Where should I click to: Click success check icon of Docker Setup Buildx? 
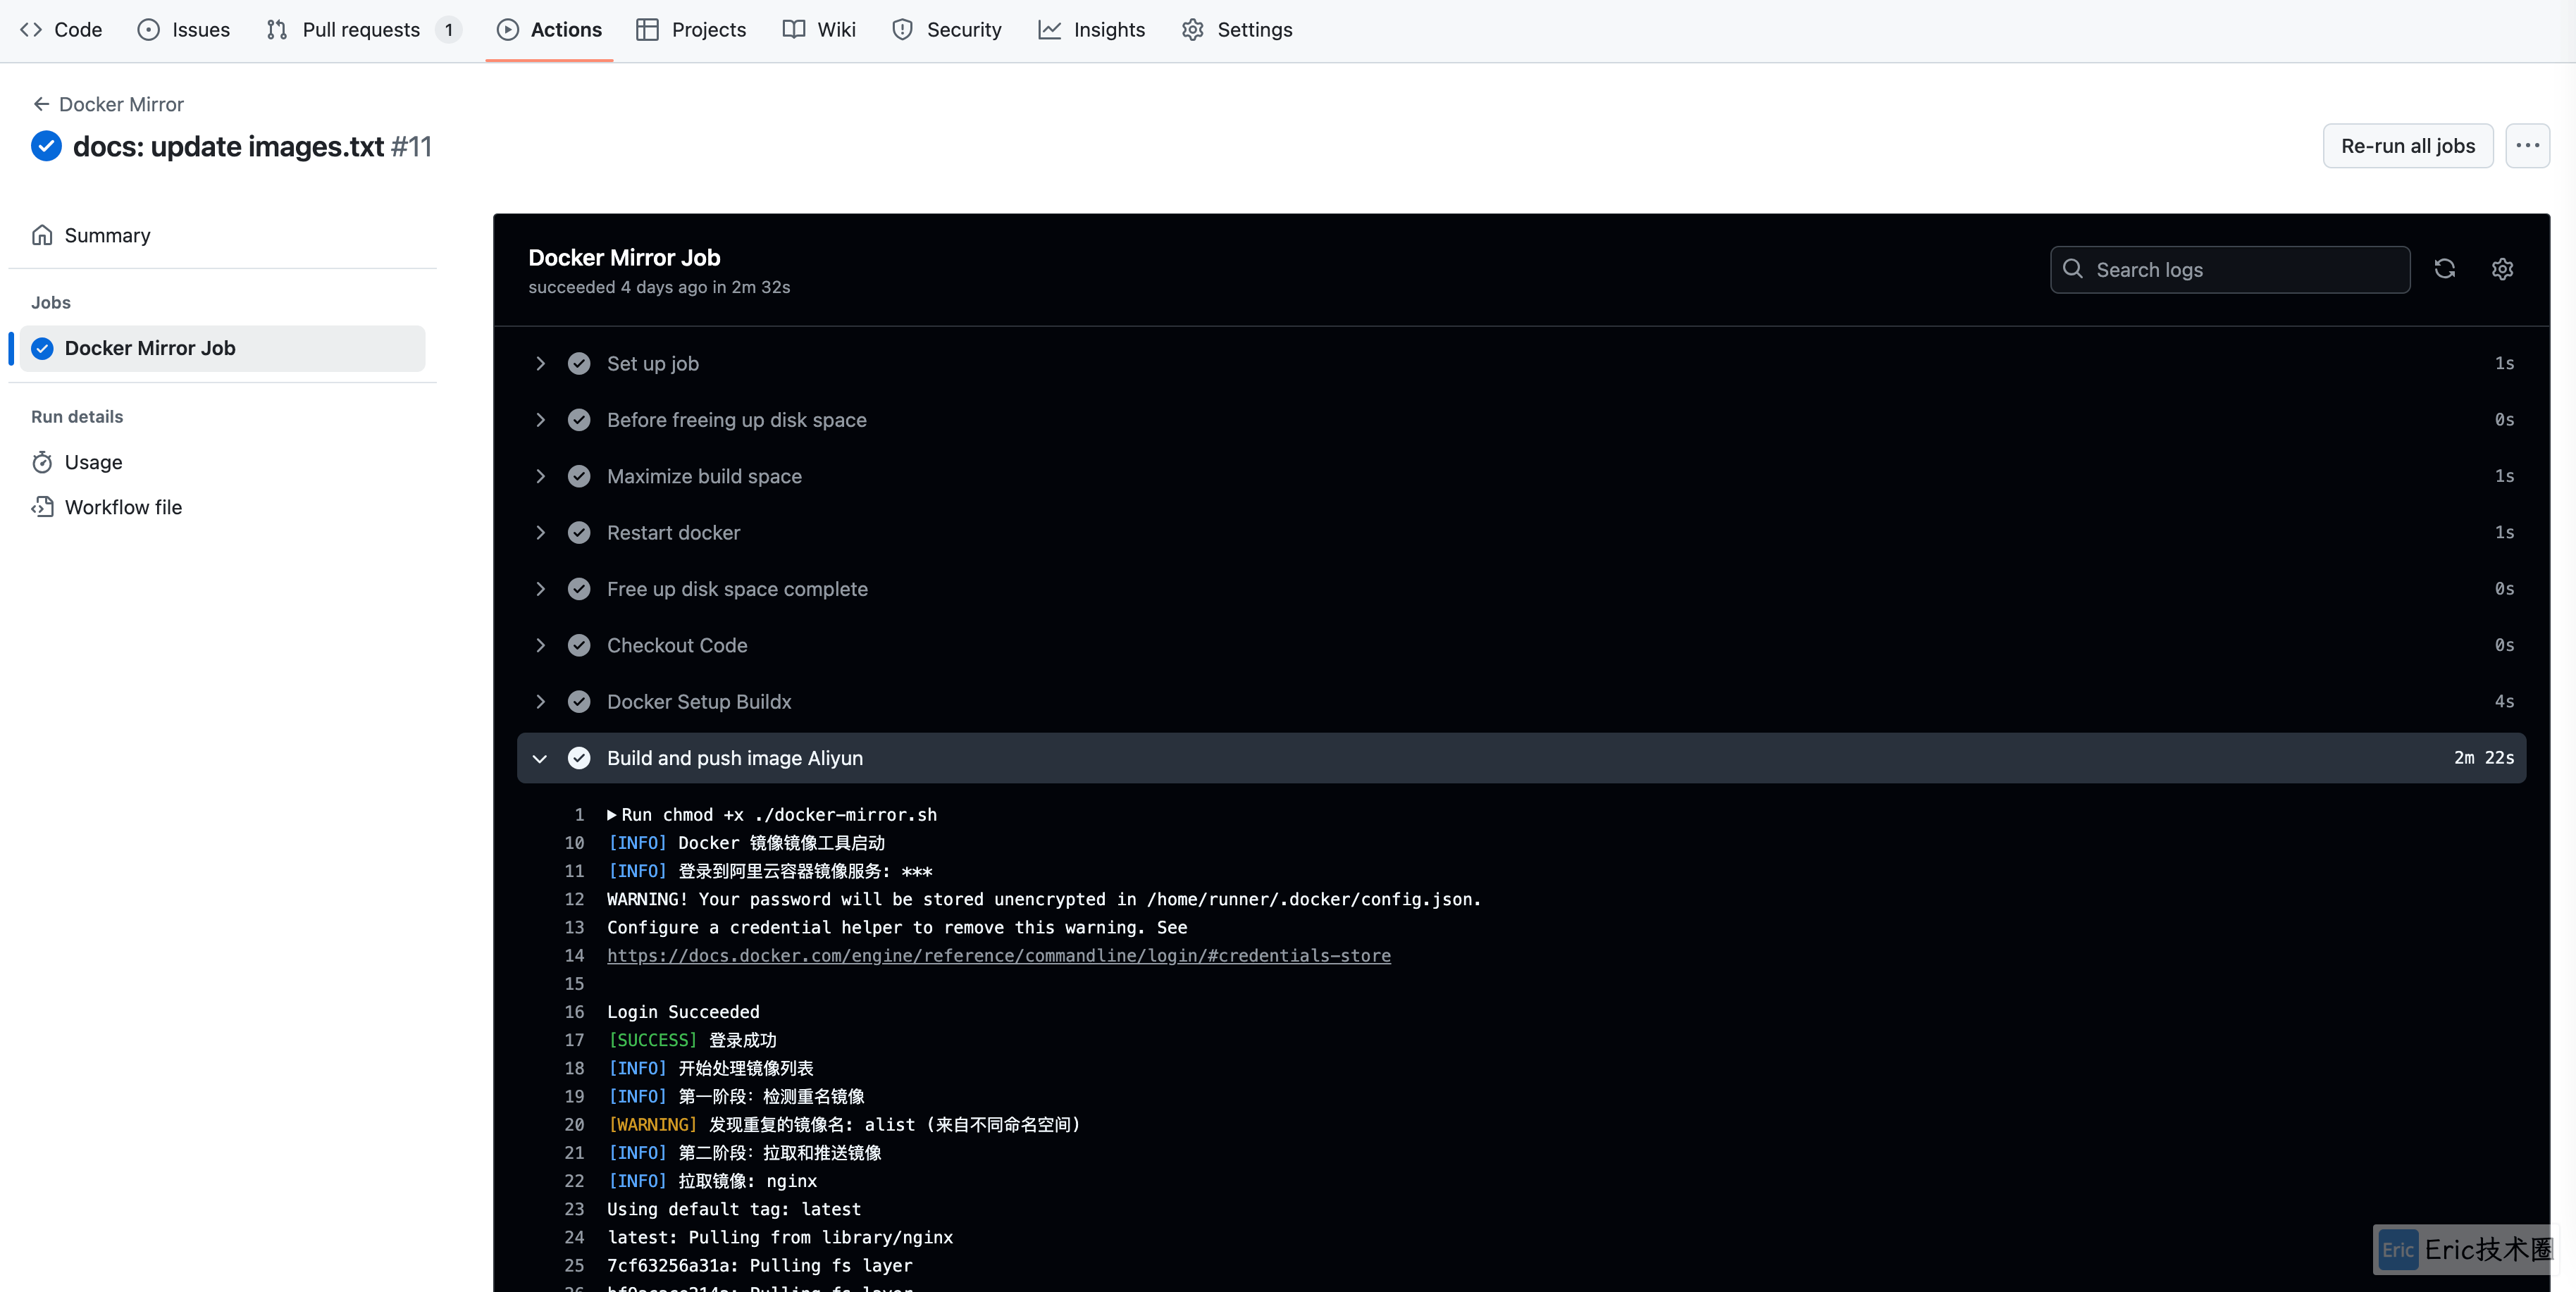tap(579, 701)
